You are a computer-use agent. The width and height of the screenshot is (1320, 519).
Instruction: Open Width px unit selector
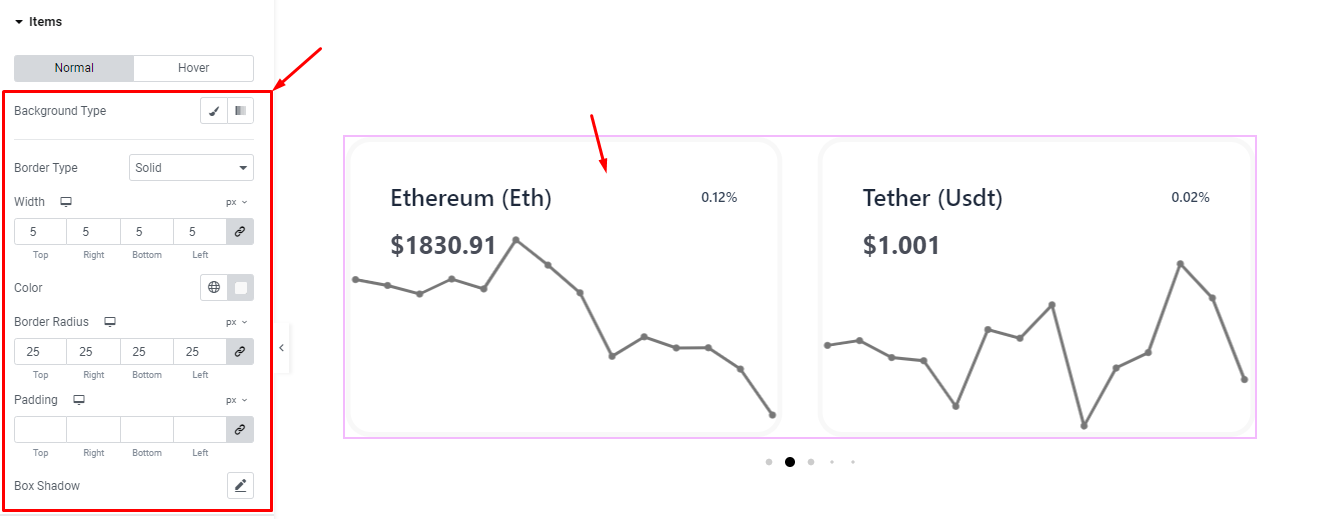tap(237, 202)
